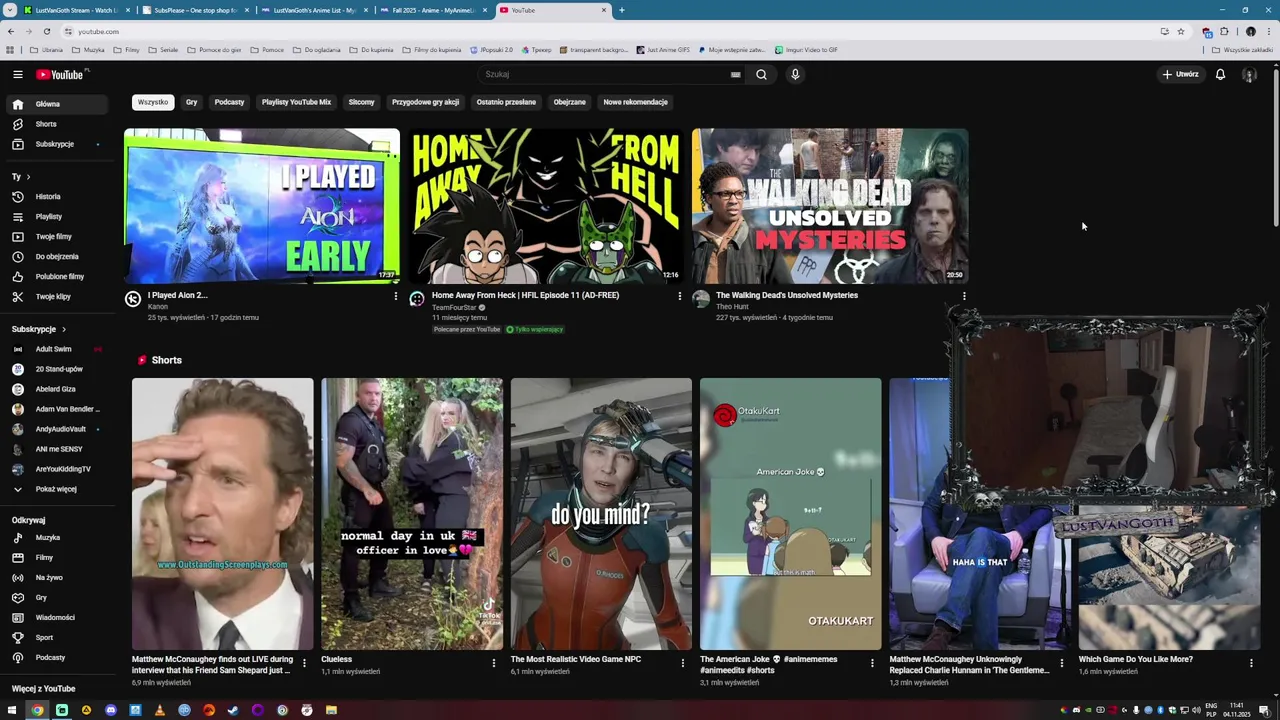Select the Podcasty filter chip

[229, 102]
